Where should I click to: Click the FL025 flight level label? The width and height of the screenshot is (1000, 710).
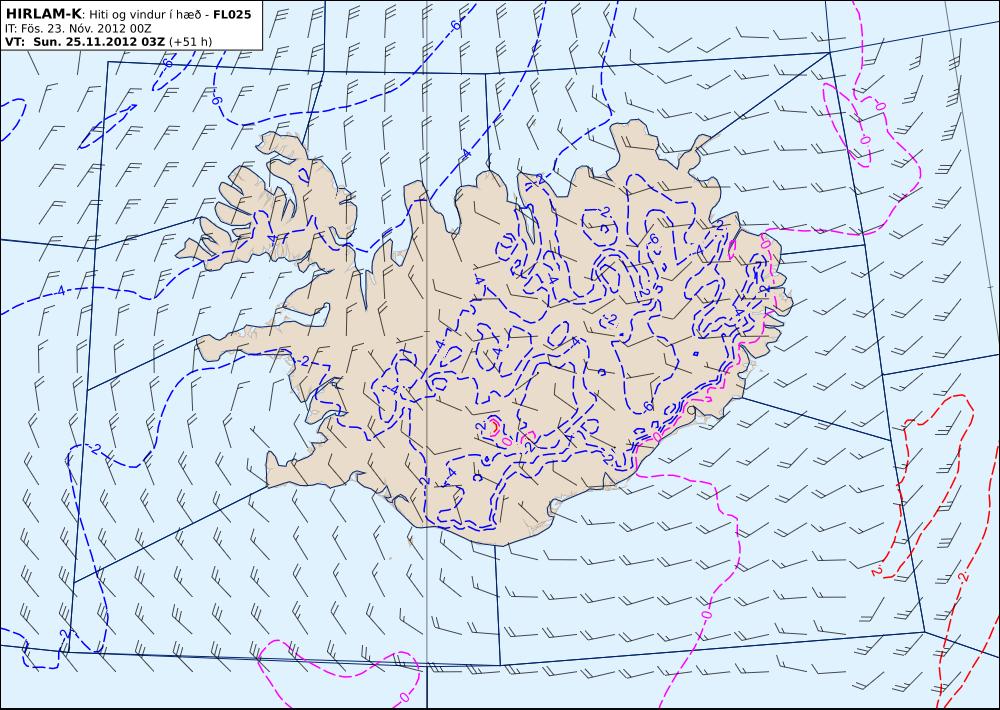(x=232, y=14)
